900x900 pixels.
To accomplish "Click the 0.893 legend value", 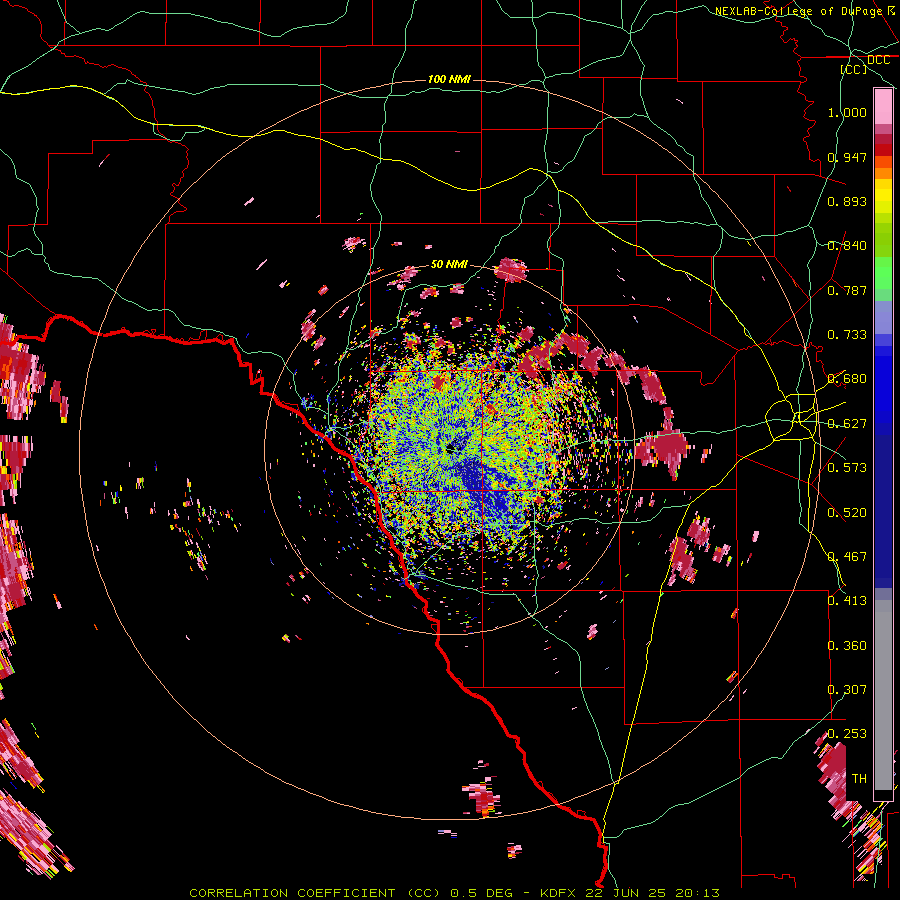I will click(x=847, y=201).
